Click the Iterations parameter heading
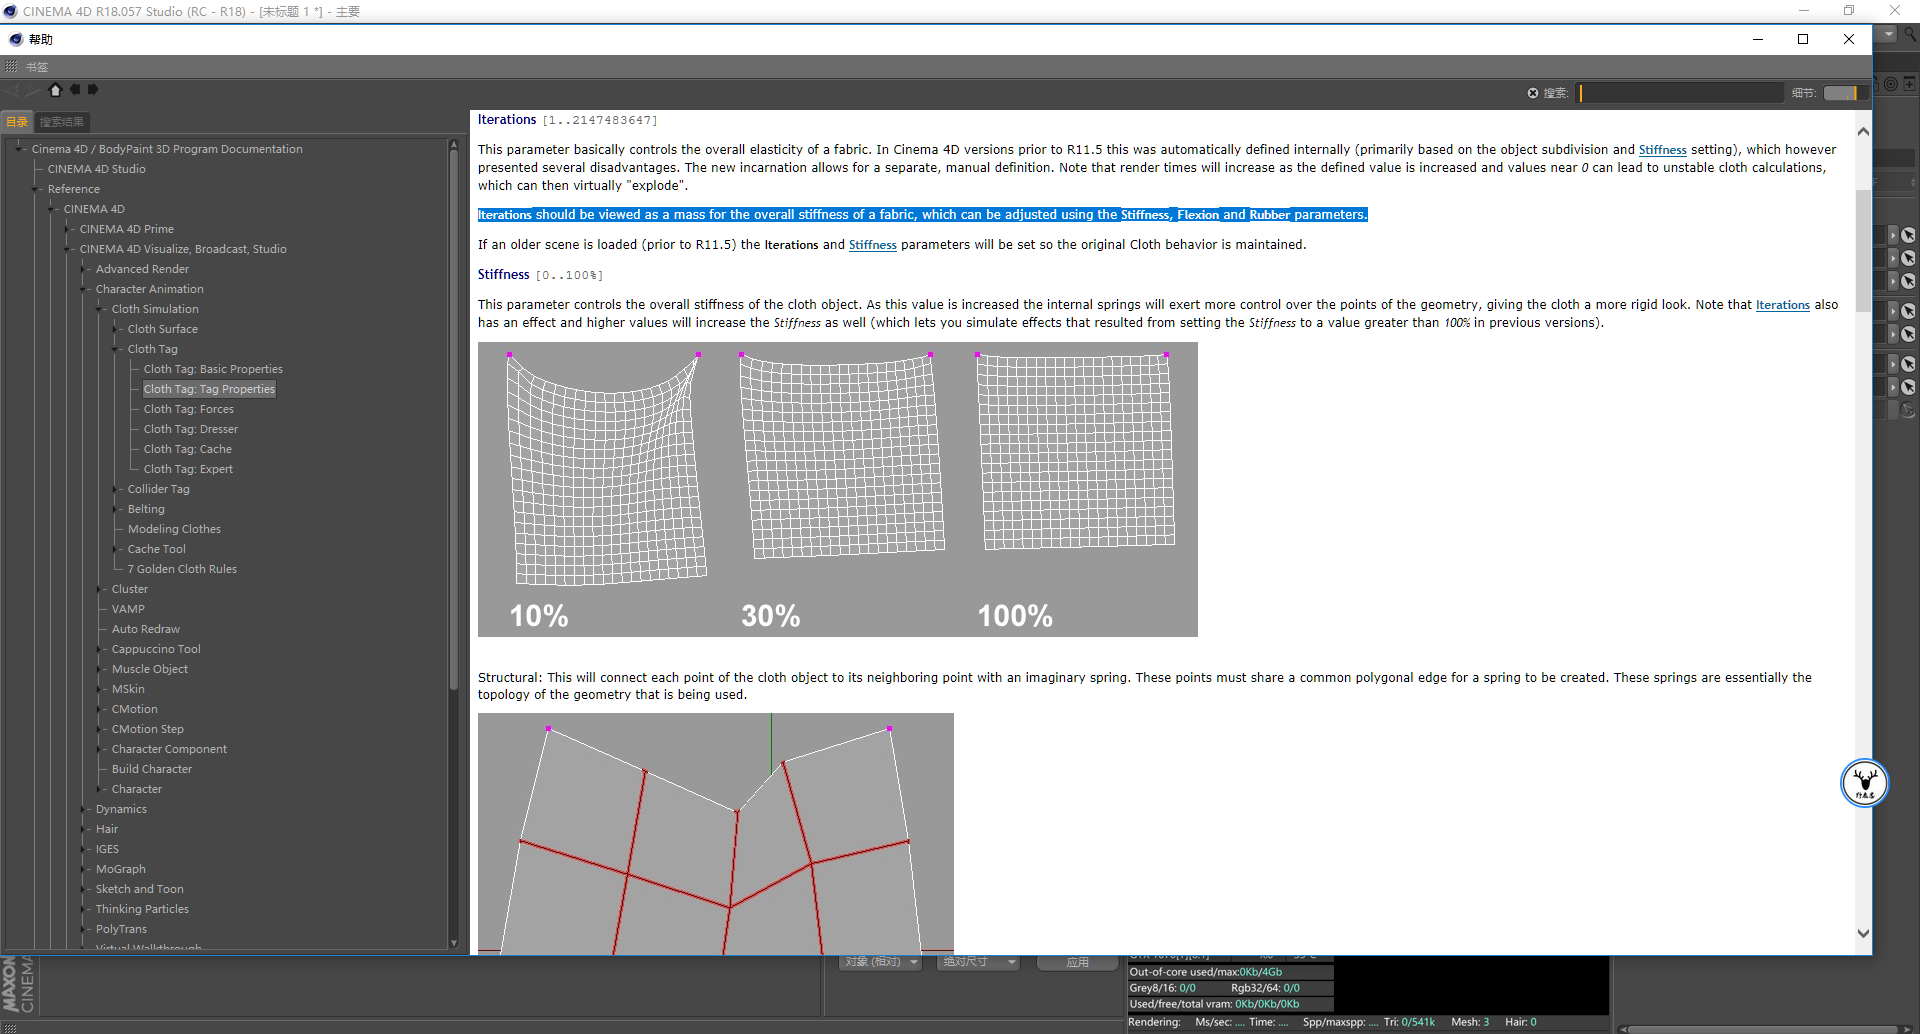This screenshot has height=1034, width=1920. click(x=507, y=120)
